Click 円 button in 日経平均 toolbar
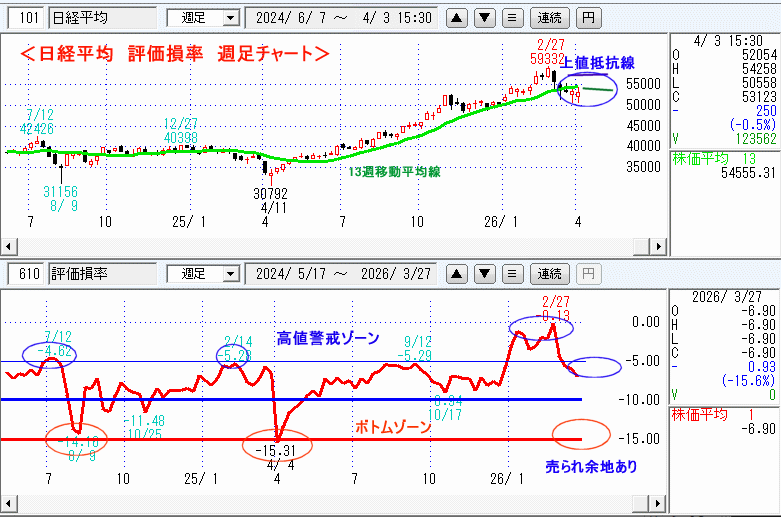This screenshot has height=517, width=781. point(588,18)
